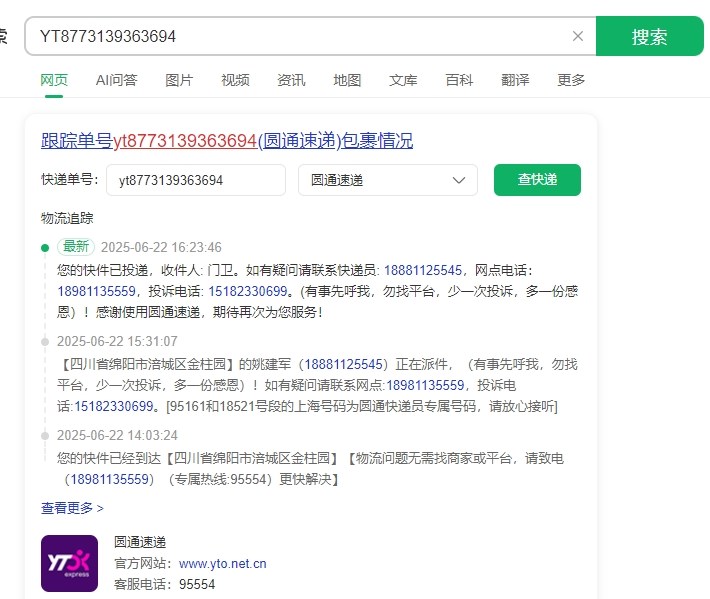Click the green 搜索 search button
710x599 pixels.
click(649, 36)
